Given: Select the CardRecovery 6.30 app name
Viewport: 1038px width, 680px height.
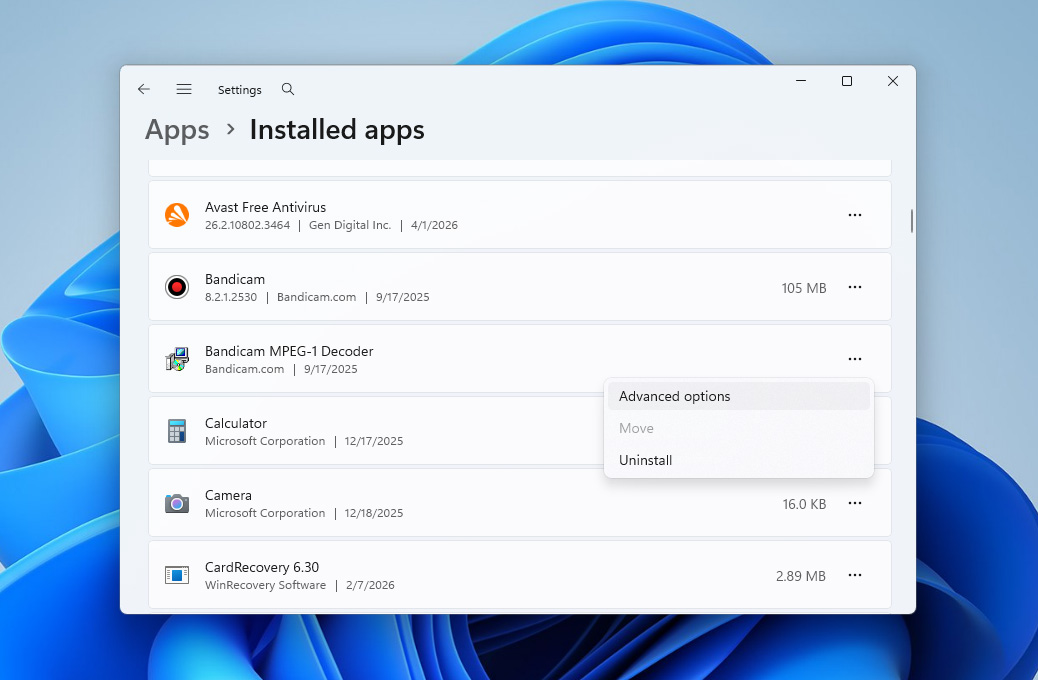Looking at the screenshot, I should (262, 567).
